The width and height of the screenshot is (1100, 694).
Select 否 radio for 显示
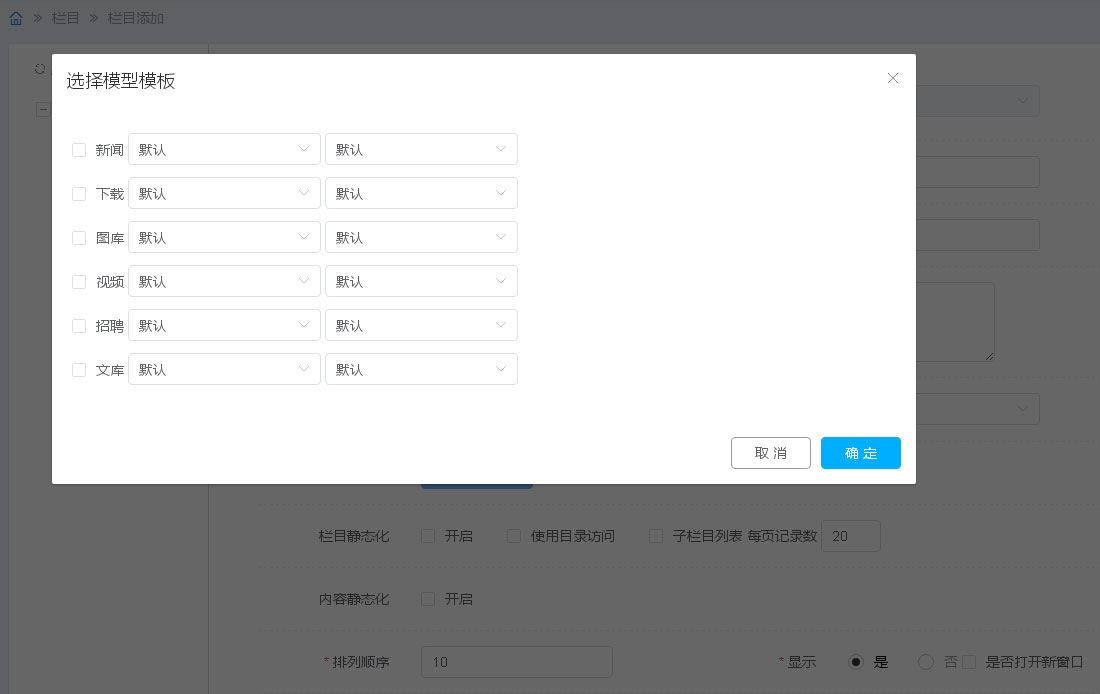[x=926, y=662]
